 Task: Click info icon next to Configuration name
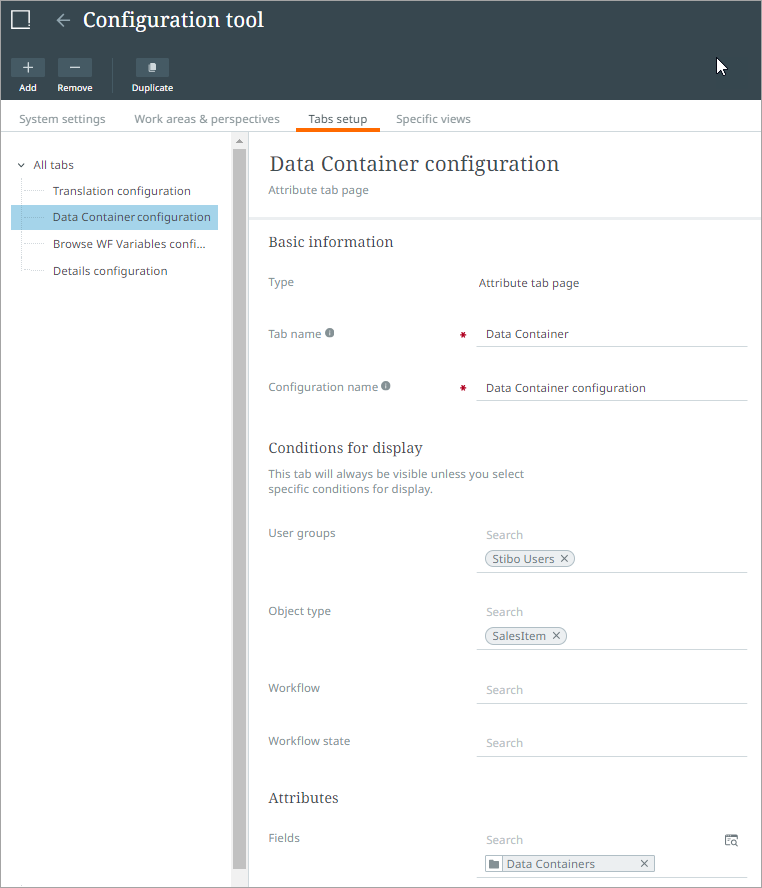click(386, 386)
